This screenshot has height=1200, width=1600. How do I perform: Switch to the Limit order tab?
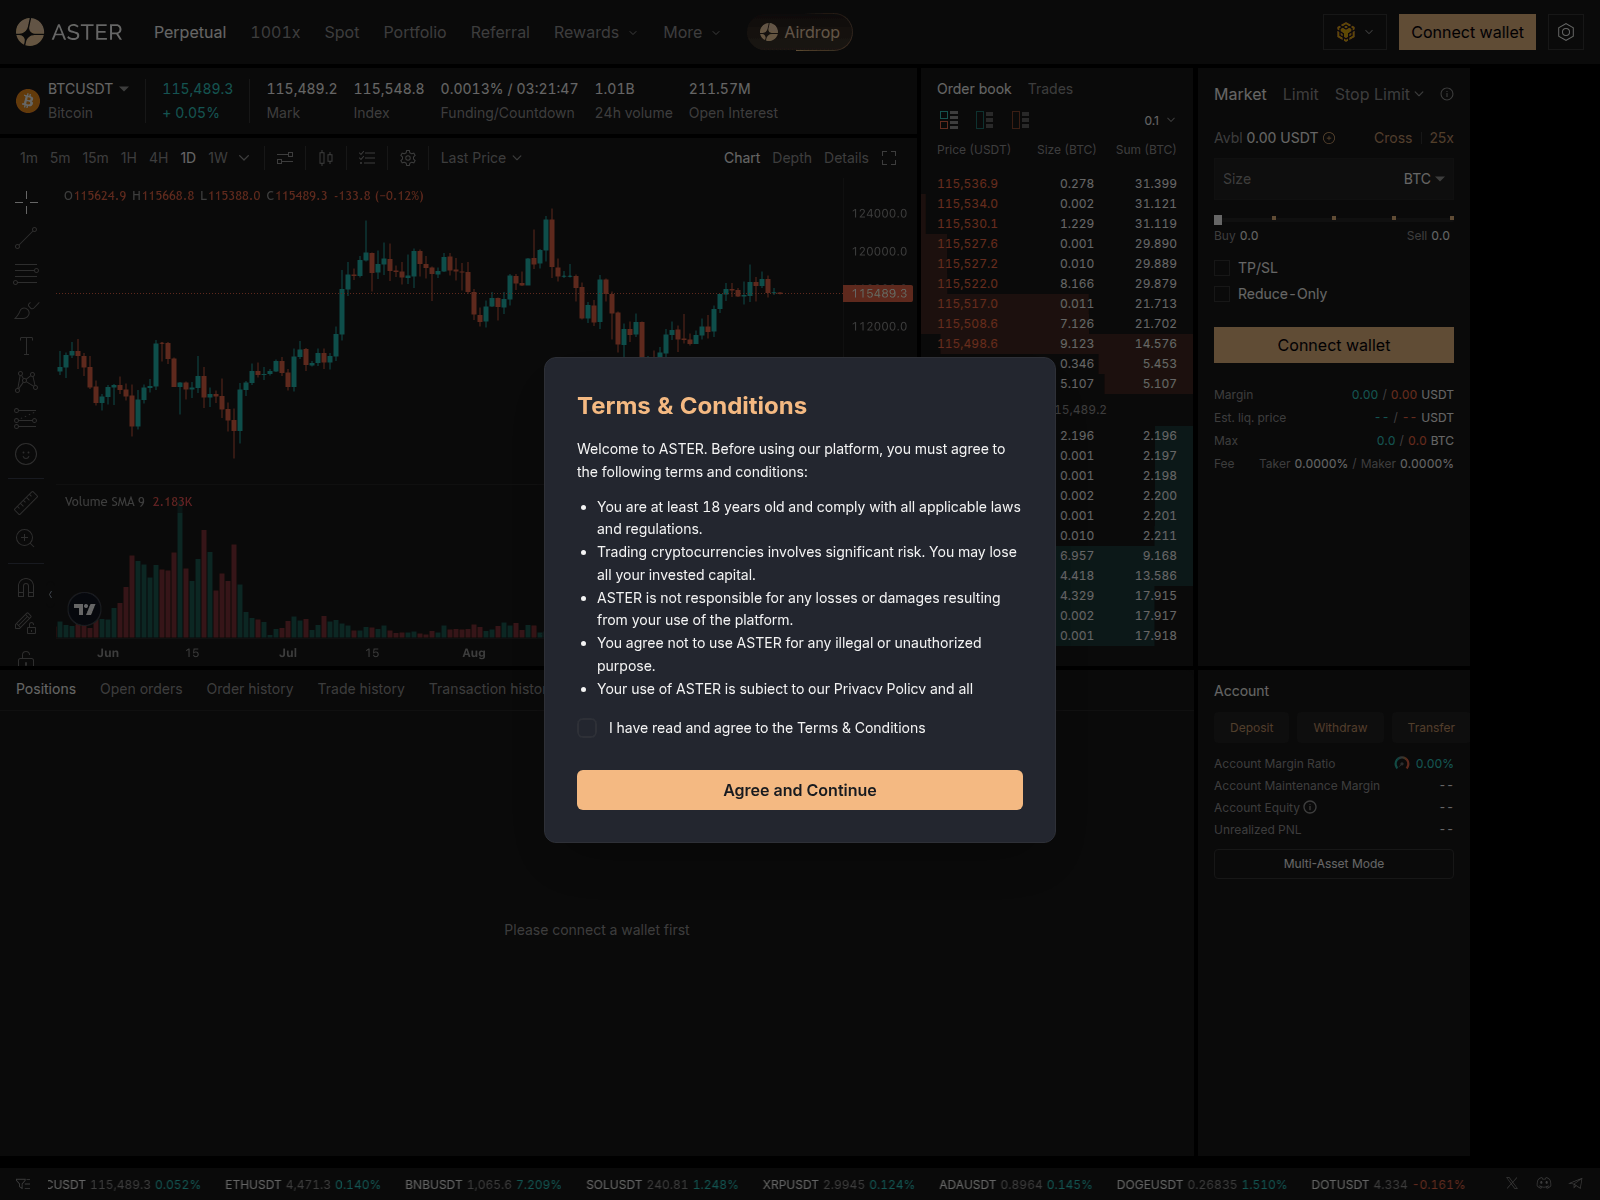[1300, 94]
